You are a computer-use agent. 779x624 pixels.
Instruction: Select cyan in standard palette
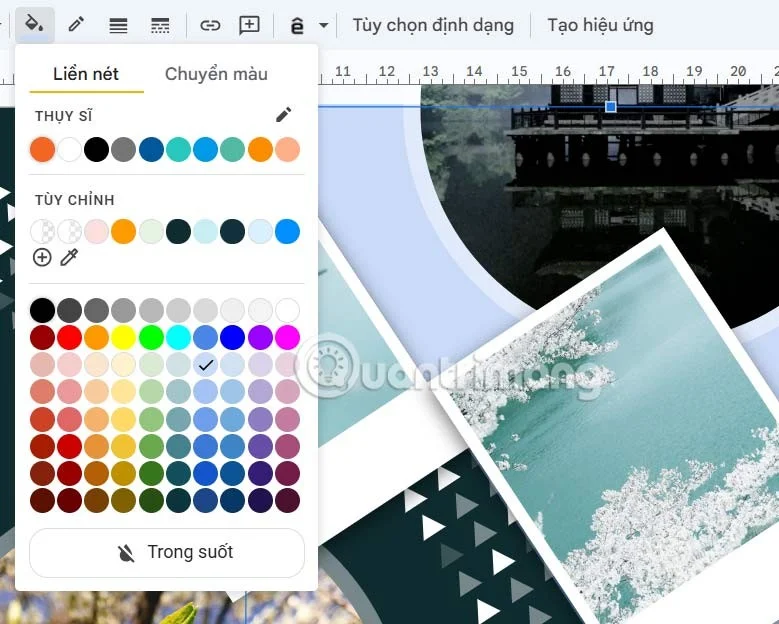pyautogui.click(x=178, y=338)
